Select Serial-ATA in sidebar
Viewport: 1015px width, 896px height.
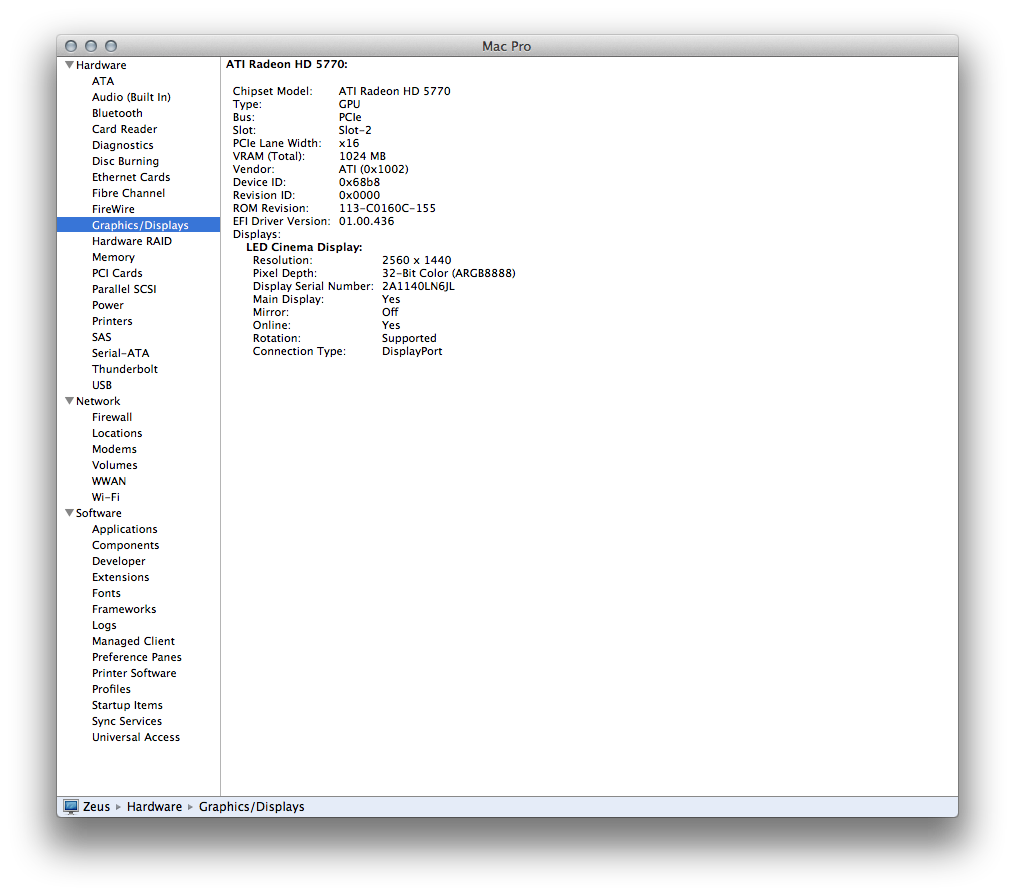click(x=120, y=353)
